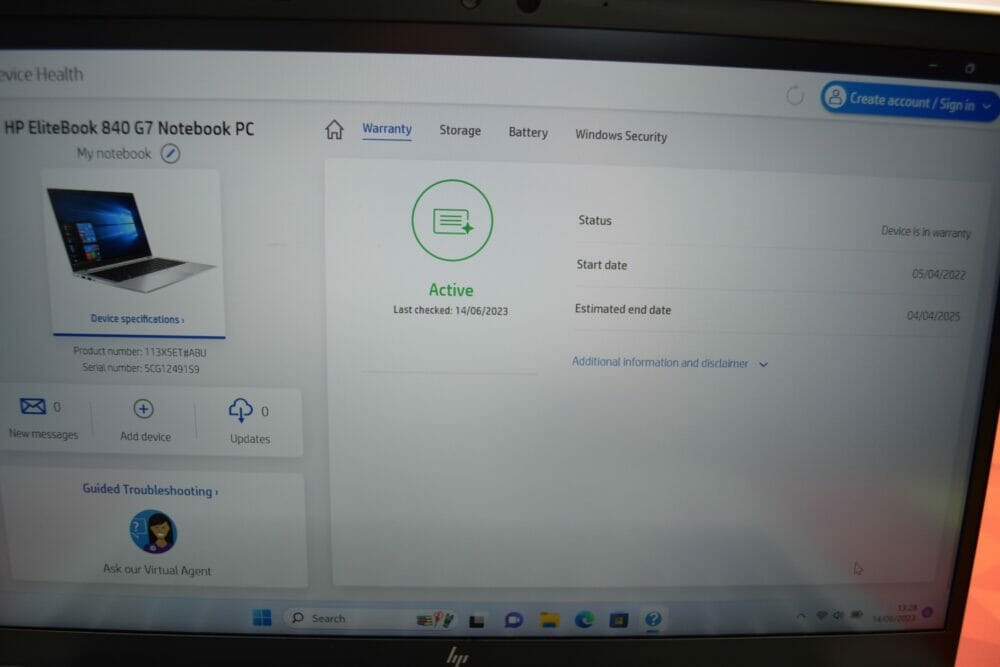This screenshot has width=1000, height=667.
Task: Go to the Home icon tab
Action: 334,129
